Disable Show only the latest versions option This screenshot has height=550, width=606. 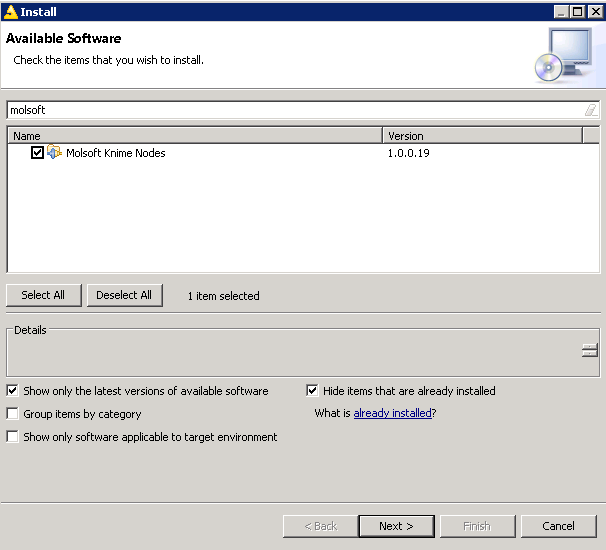pyautogui.click(x=13, y=391)
